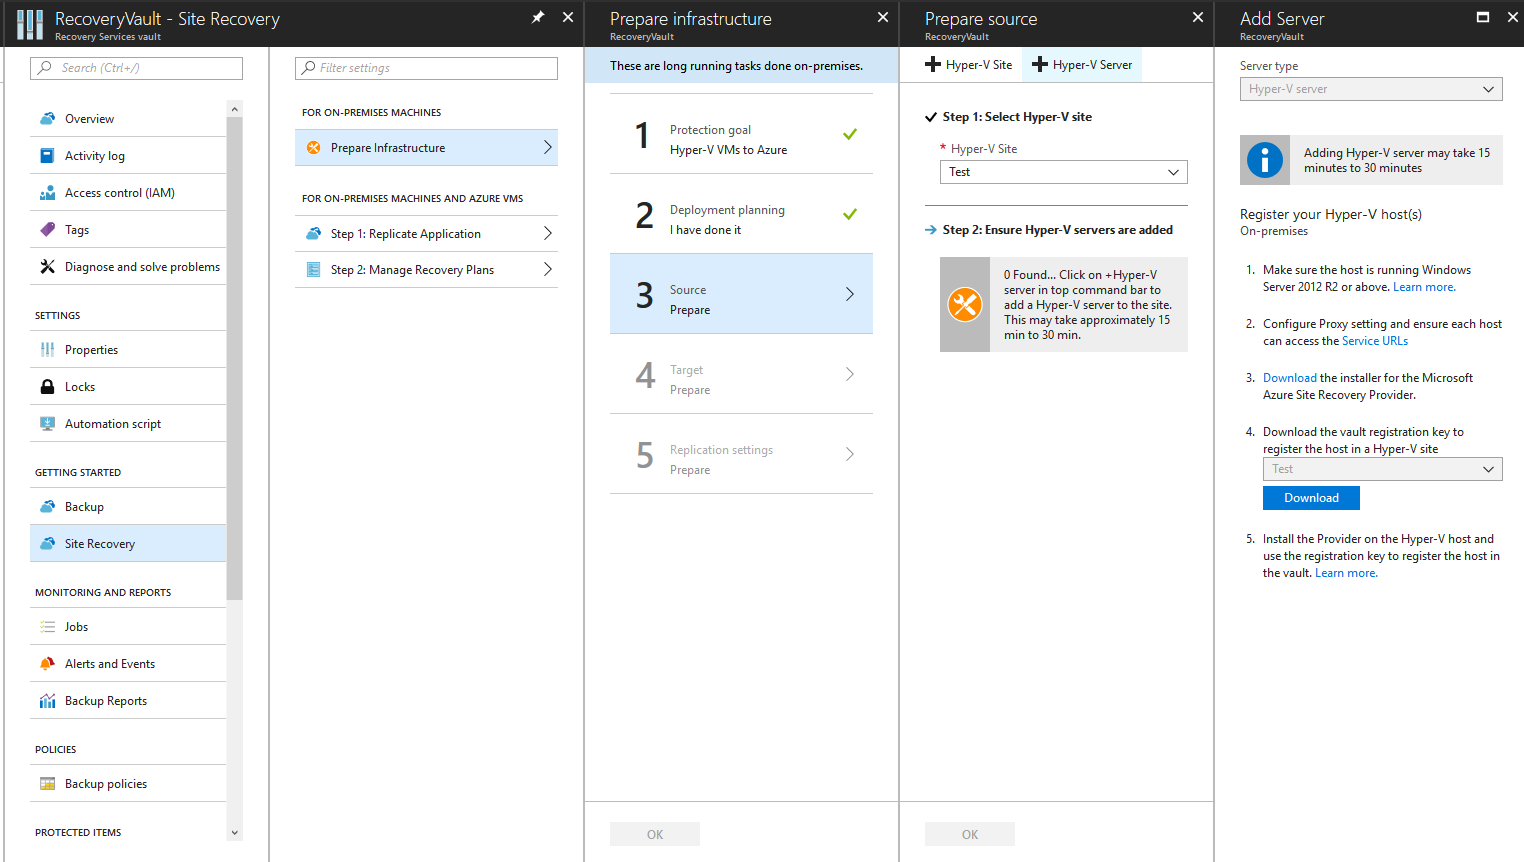Click 'Step 1: Select Hyper-V site' heading

[x=1017, y=117]
